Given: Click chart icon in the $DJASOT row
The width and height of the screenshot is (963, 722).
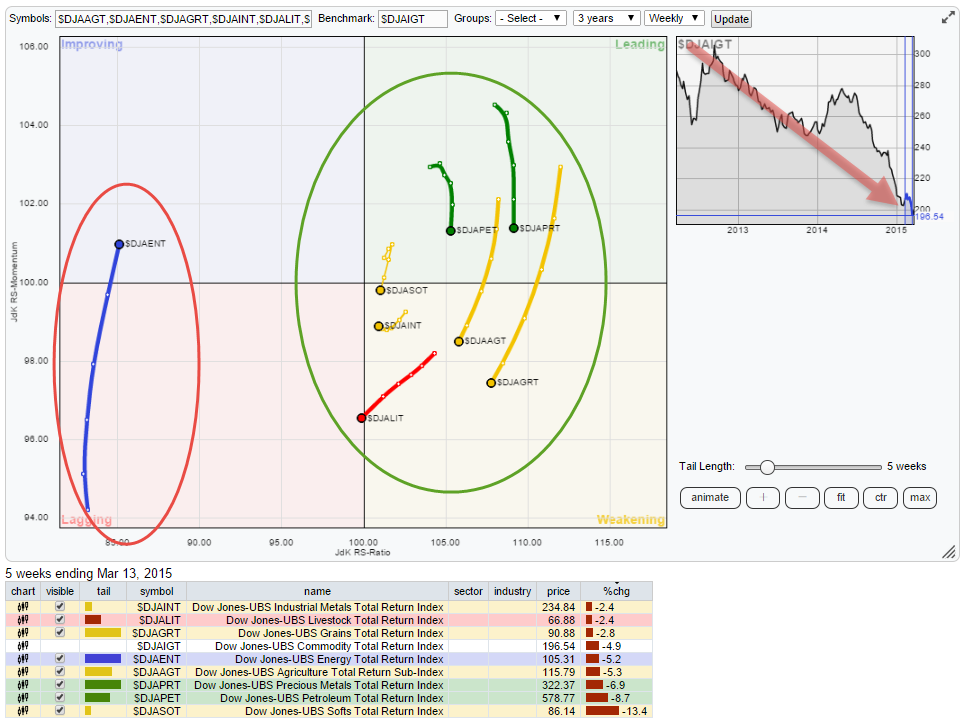Looking at the screenshot, I should tap(22, 711).
